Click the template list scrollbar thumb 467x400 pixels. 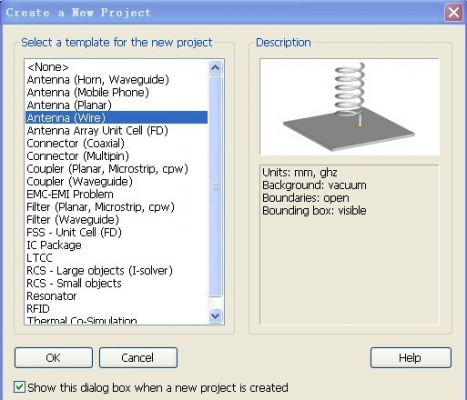(x=215, y=187)
